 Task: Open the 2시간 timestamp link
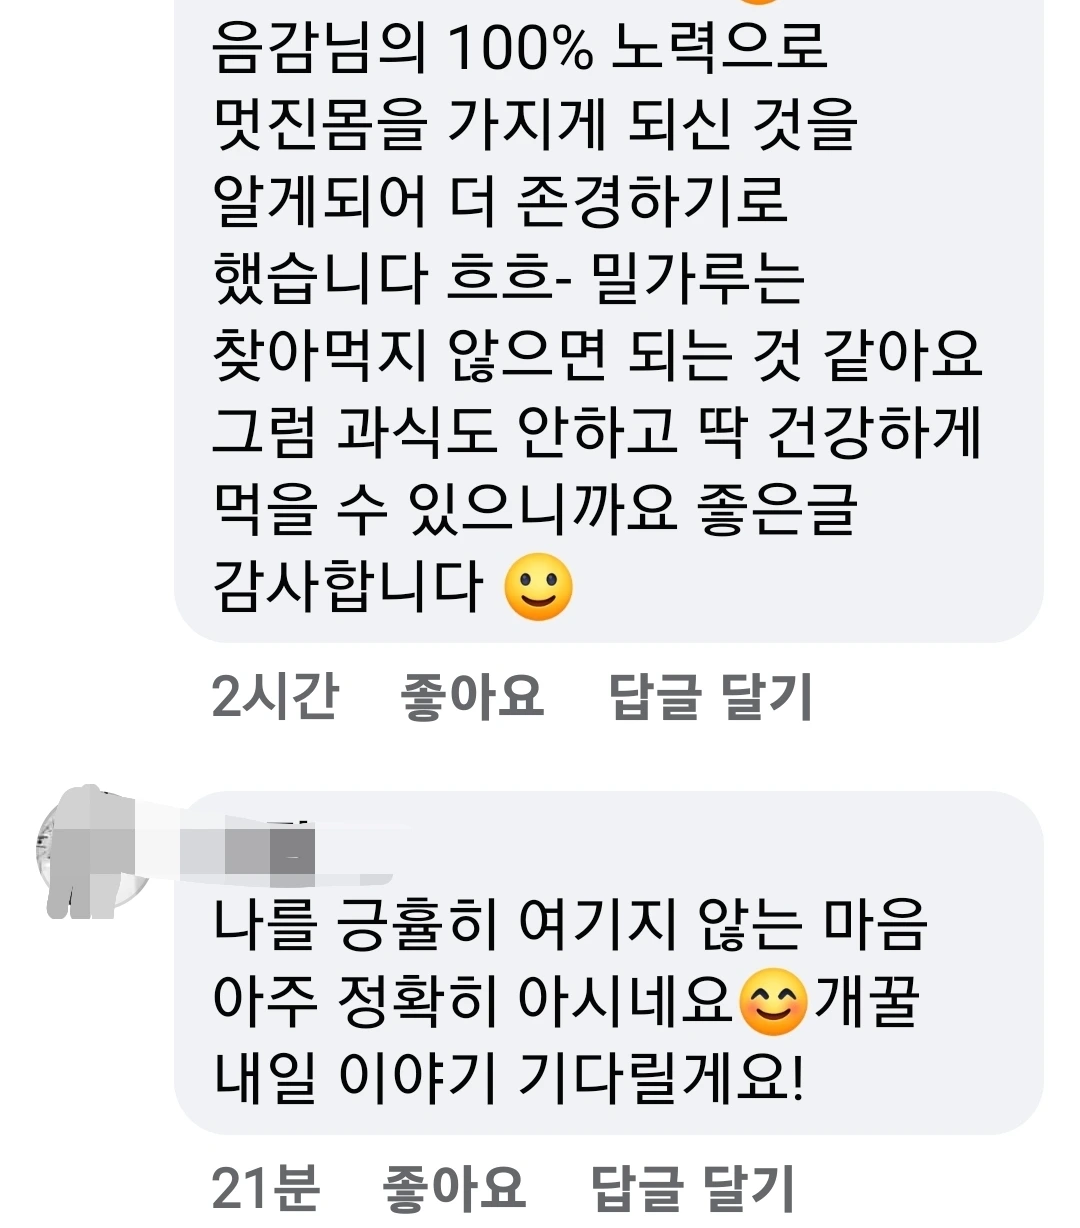click(x=275, y=696)
